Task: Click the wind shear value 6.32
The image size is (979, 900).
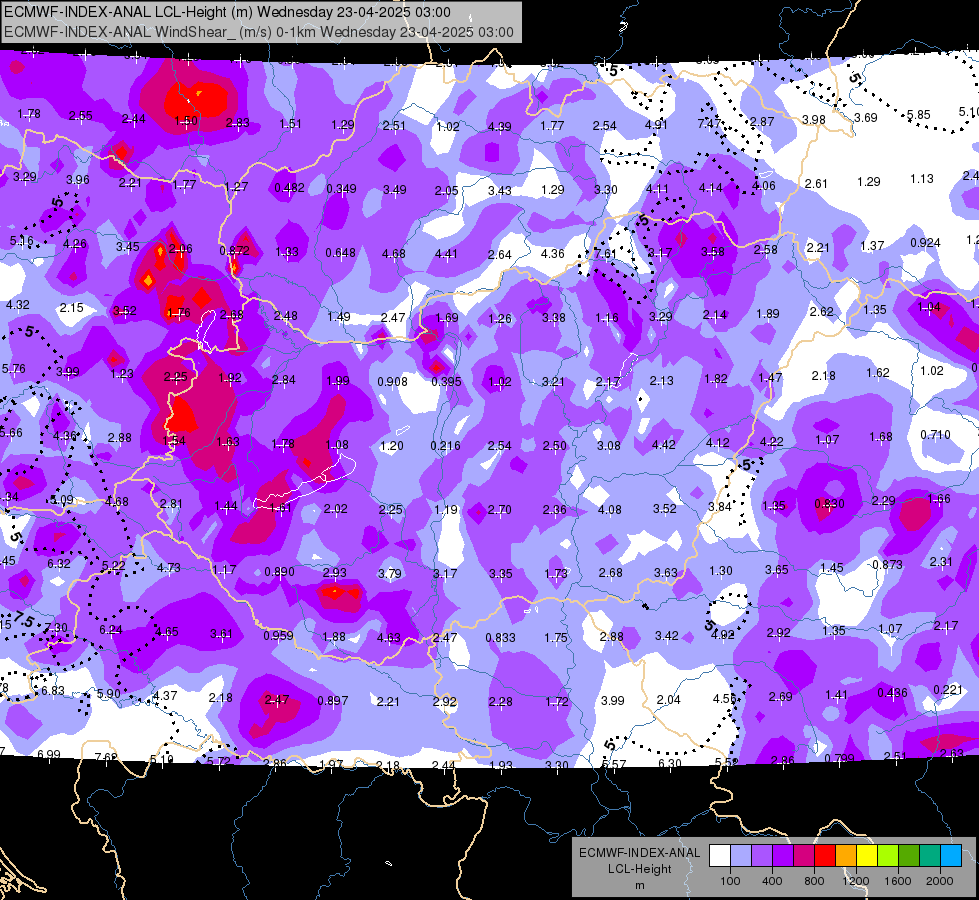Action: [x=59, y=564]
